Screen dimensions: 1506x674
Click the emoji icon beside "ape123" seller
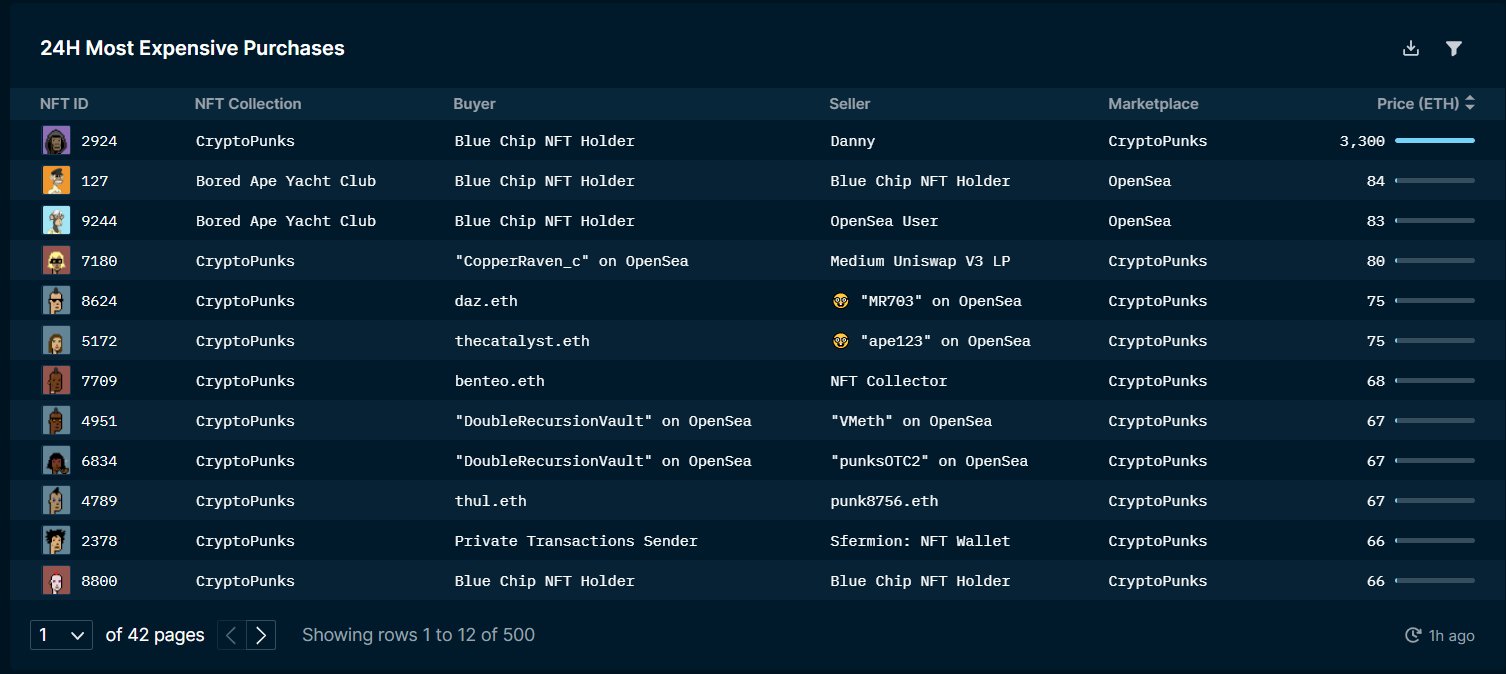pos(840,341)
